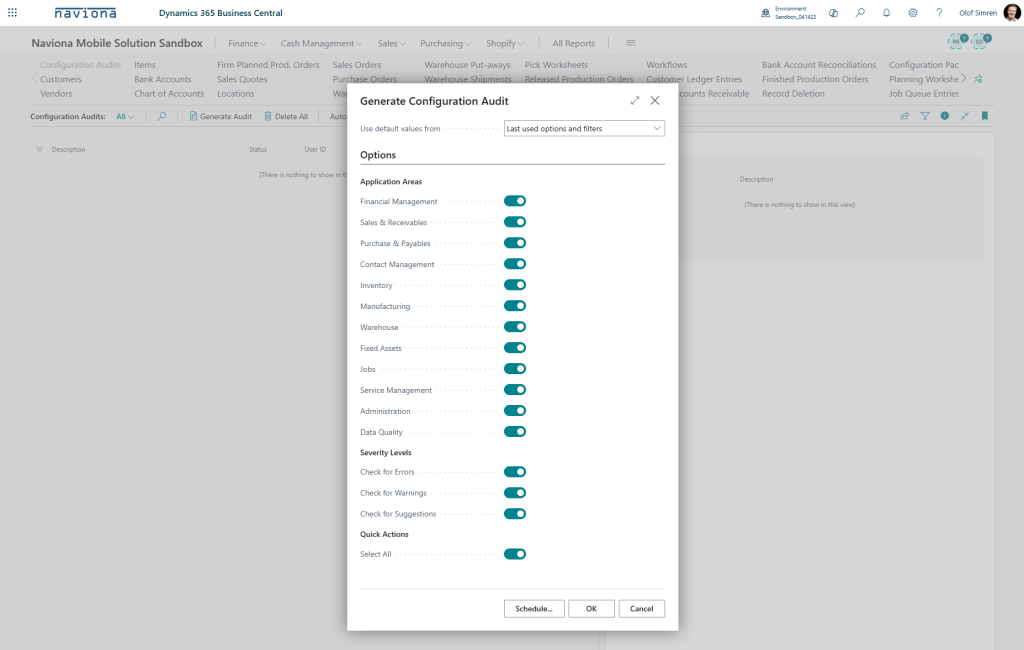Switch off the Select All toggle
Viewport: 1024px width, 650px height.
point(515,554)
